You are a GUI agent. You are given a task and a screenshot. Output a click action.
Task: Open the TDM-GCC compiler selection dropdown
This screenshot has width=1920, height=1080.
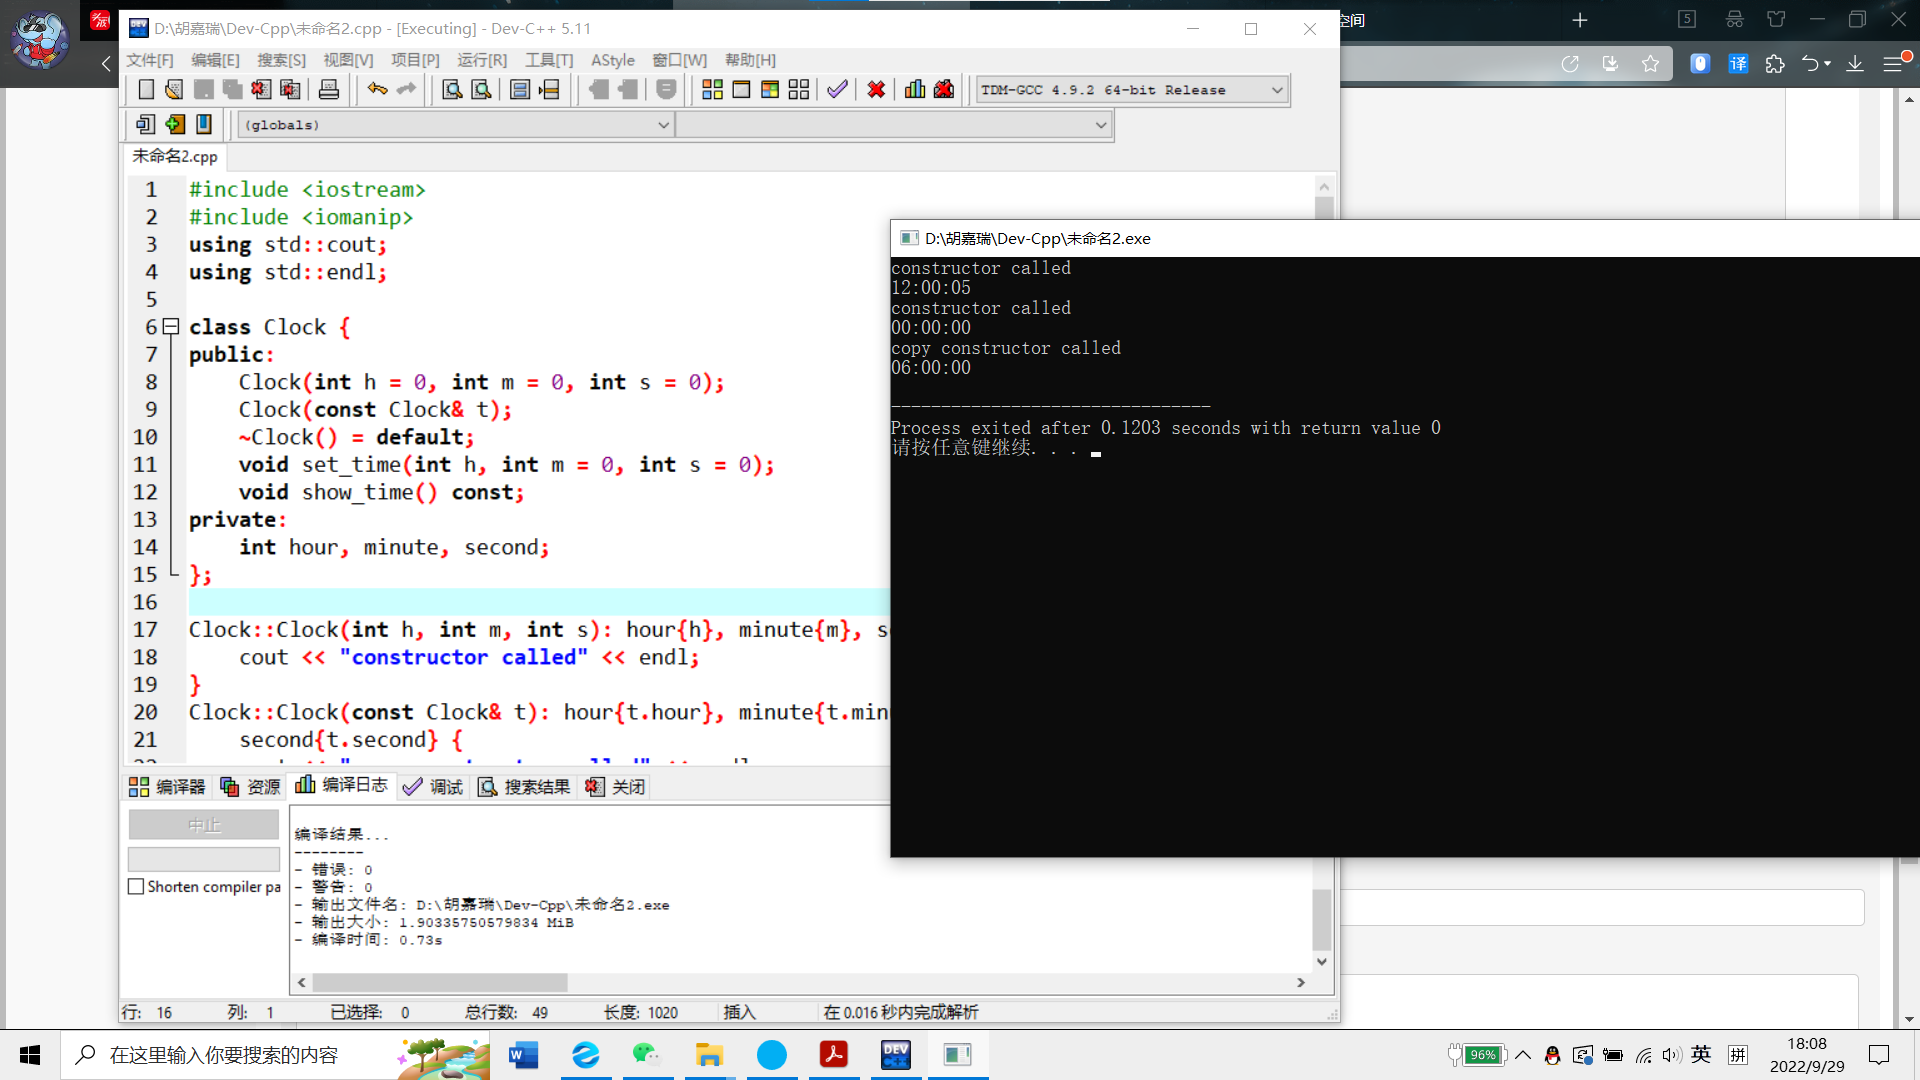click(x=1277, y=90)
